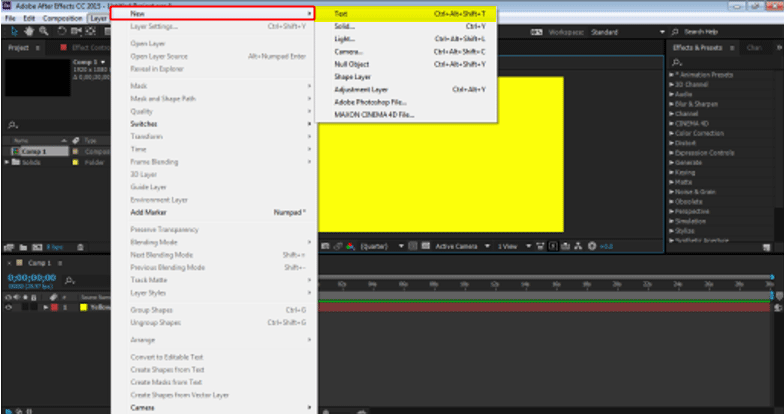Choose Adjustment Layer from New submenu
Image resolution: width=784 pixels, height=414 pixels.
pyautogui.click(x=406, y=90)
